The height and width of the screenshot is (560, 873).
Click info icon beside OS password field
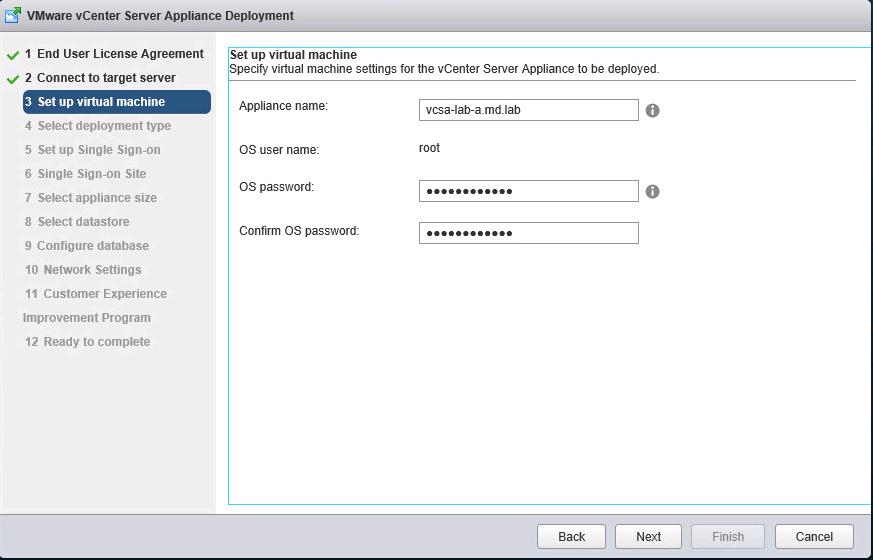coord(652,191)
